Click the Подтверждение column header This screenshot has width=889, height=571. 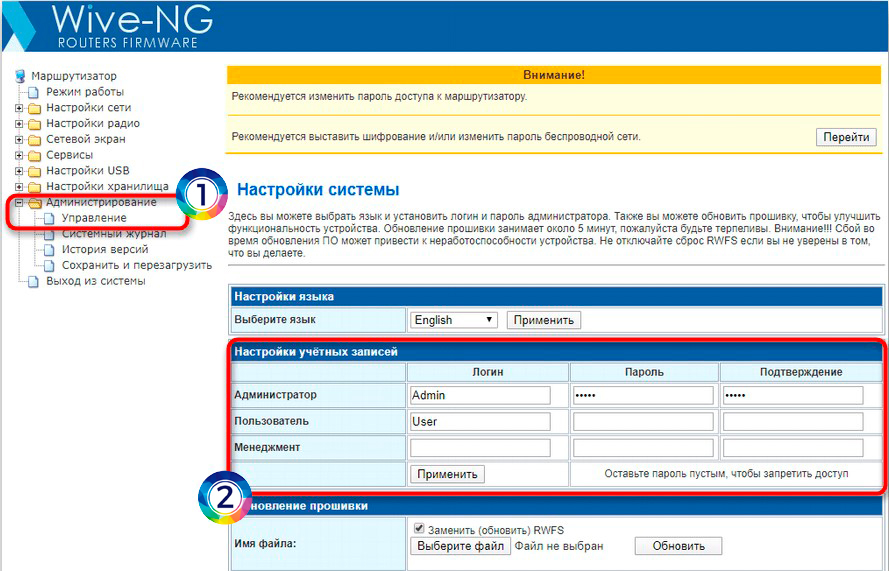(801, 372)
